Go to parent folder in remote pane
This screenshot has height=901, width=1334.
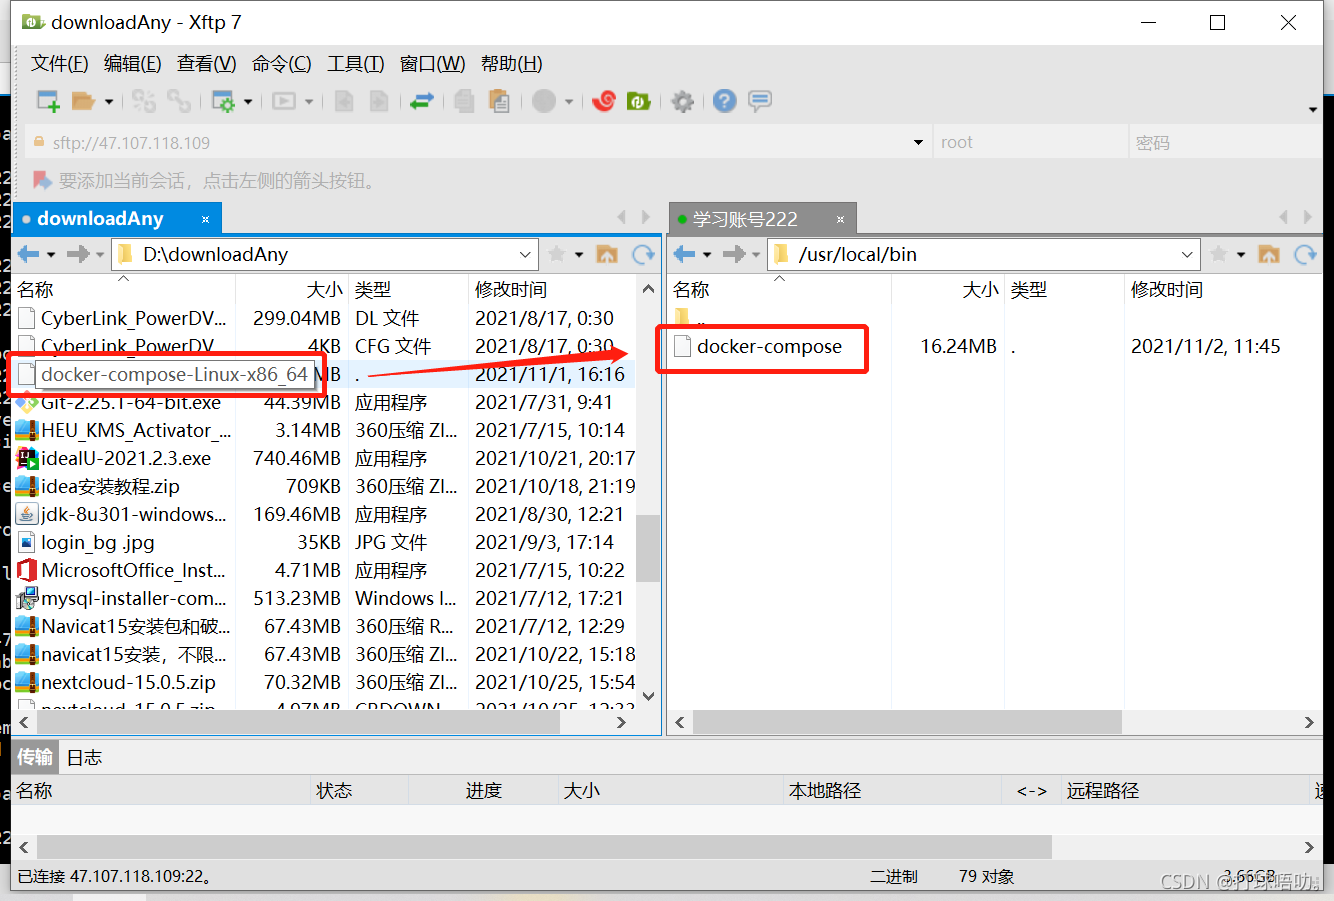point(1269,254)
